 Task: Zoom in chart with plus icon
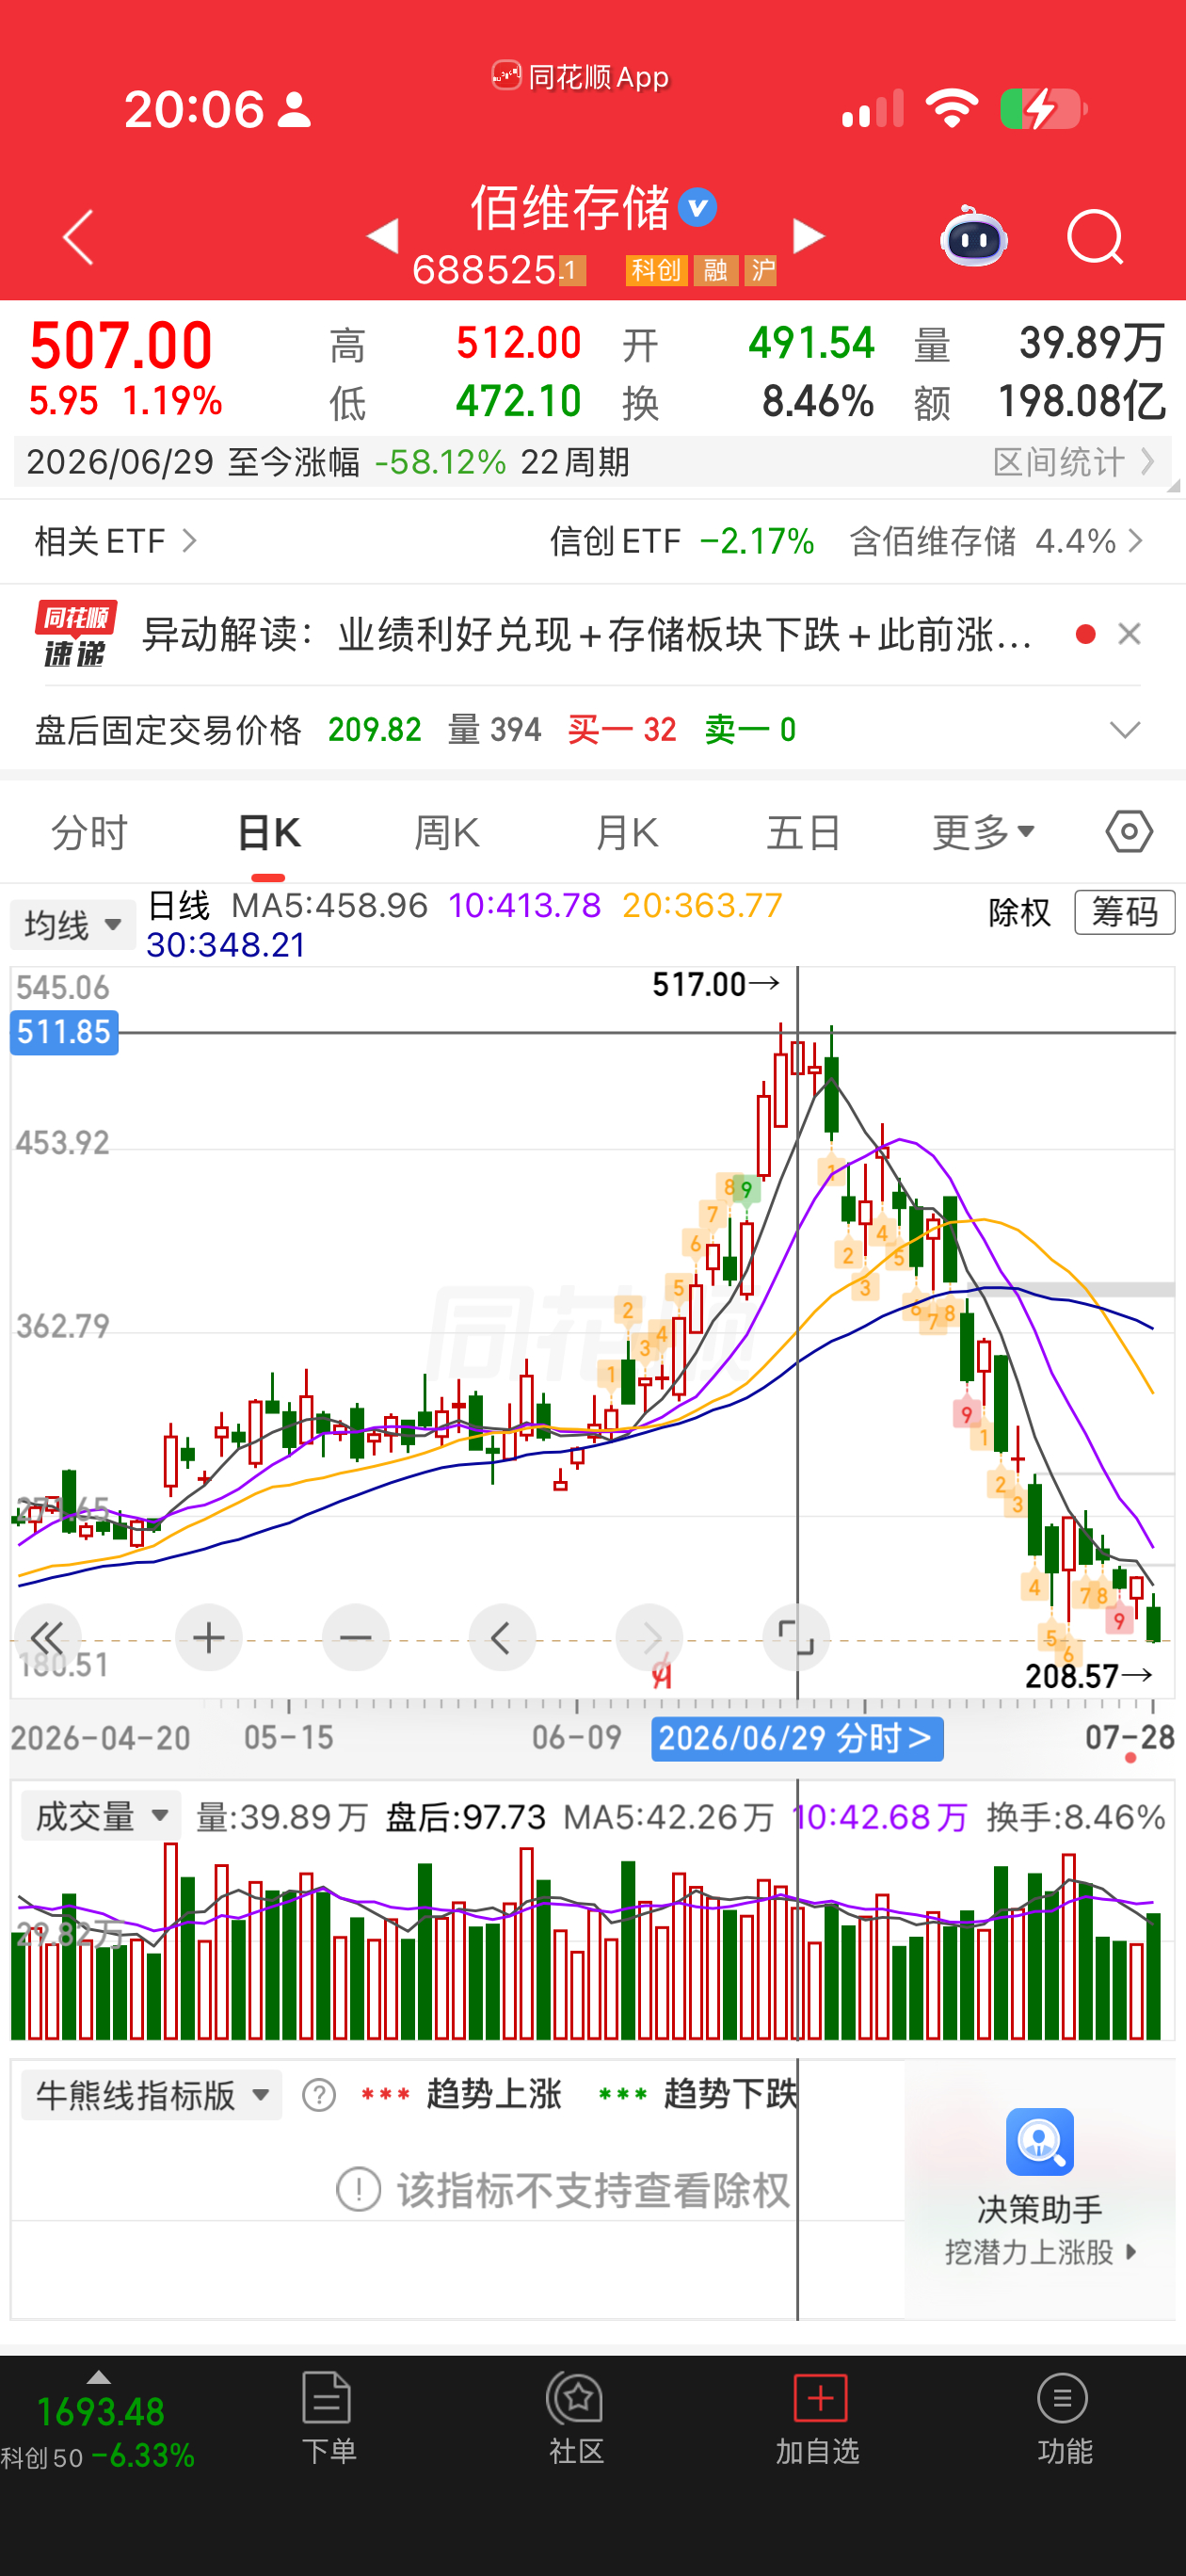(x=208, y=1638)
